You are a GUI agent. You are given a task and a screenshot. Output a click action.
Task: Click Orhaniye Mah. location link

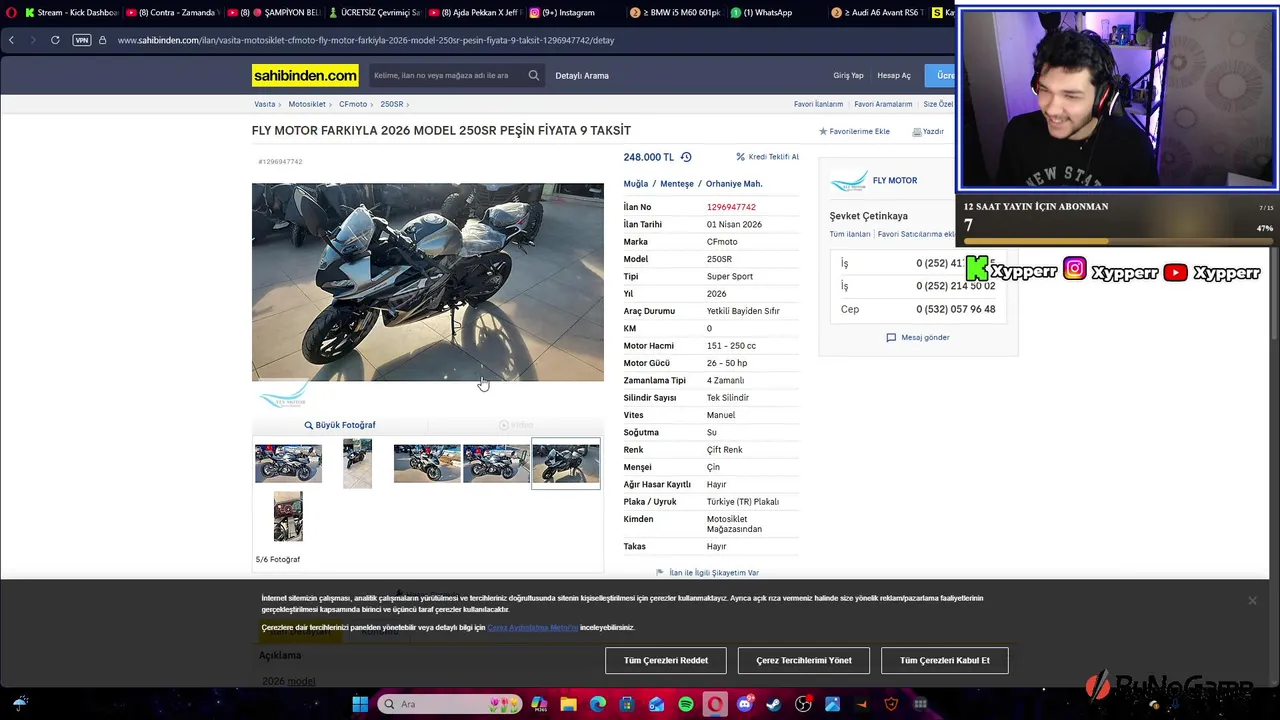pyautogui.click(x=734, y=184)
